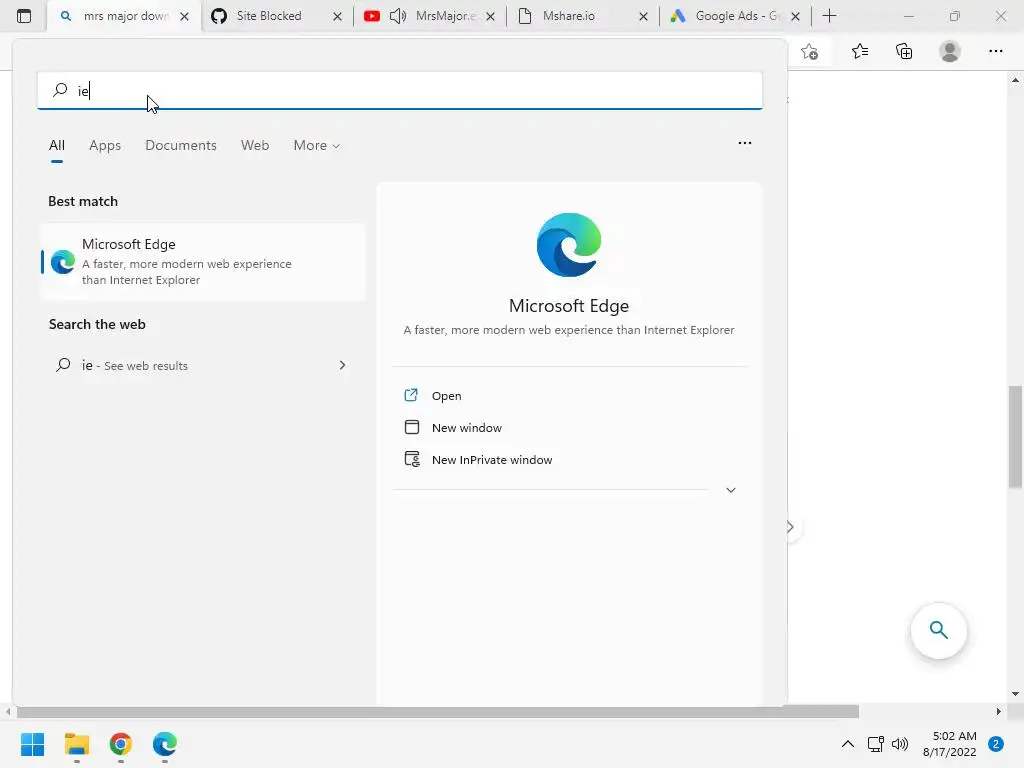The image size is (1024, 768).
Task: Expand more actions chevron in preview pane
Action: (731, 490)
